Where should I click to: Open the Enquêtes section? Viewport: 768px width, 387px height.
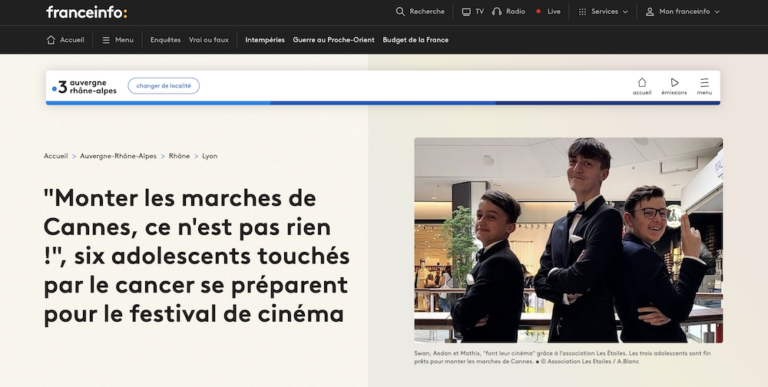(166, 40)
